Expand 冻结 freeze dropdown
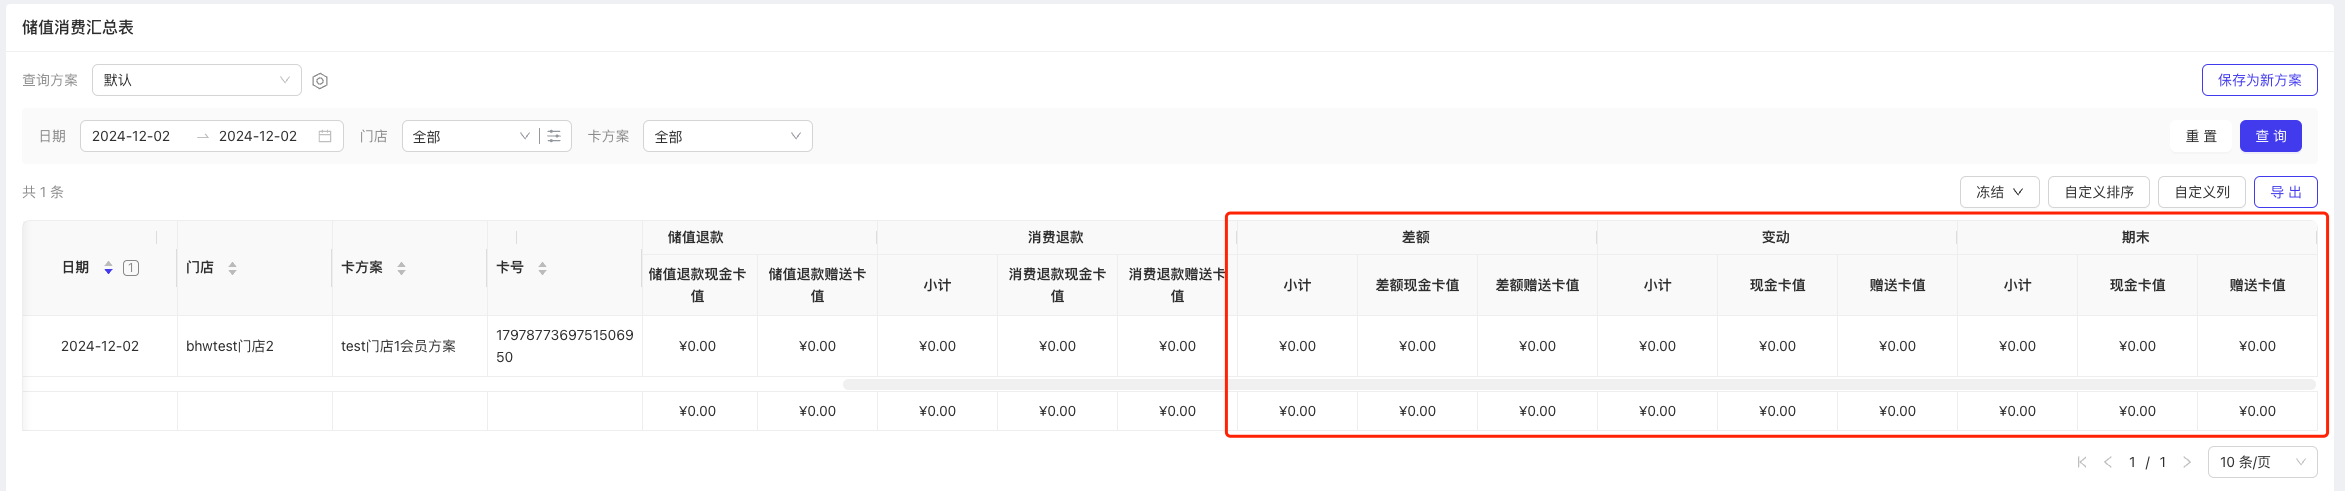Screen dimensions: 2345x491 pyautogui.click(x=1999, y=192)
